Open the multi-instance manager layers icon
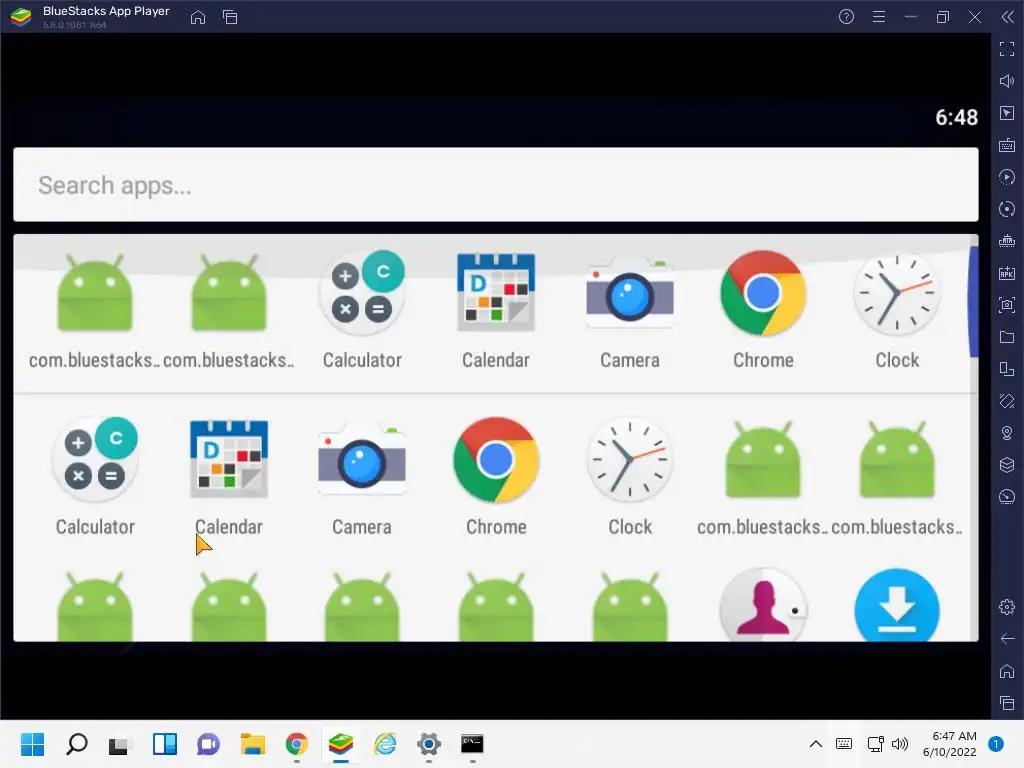The width and height of the screenshot is (1024, 768). 1007,465
